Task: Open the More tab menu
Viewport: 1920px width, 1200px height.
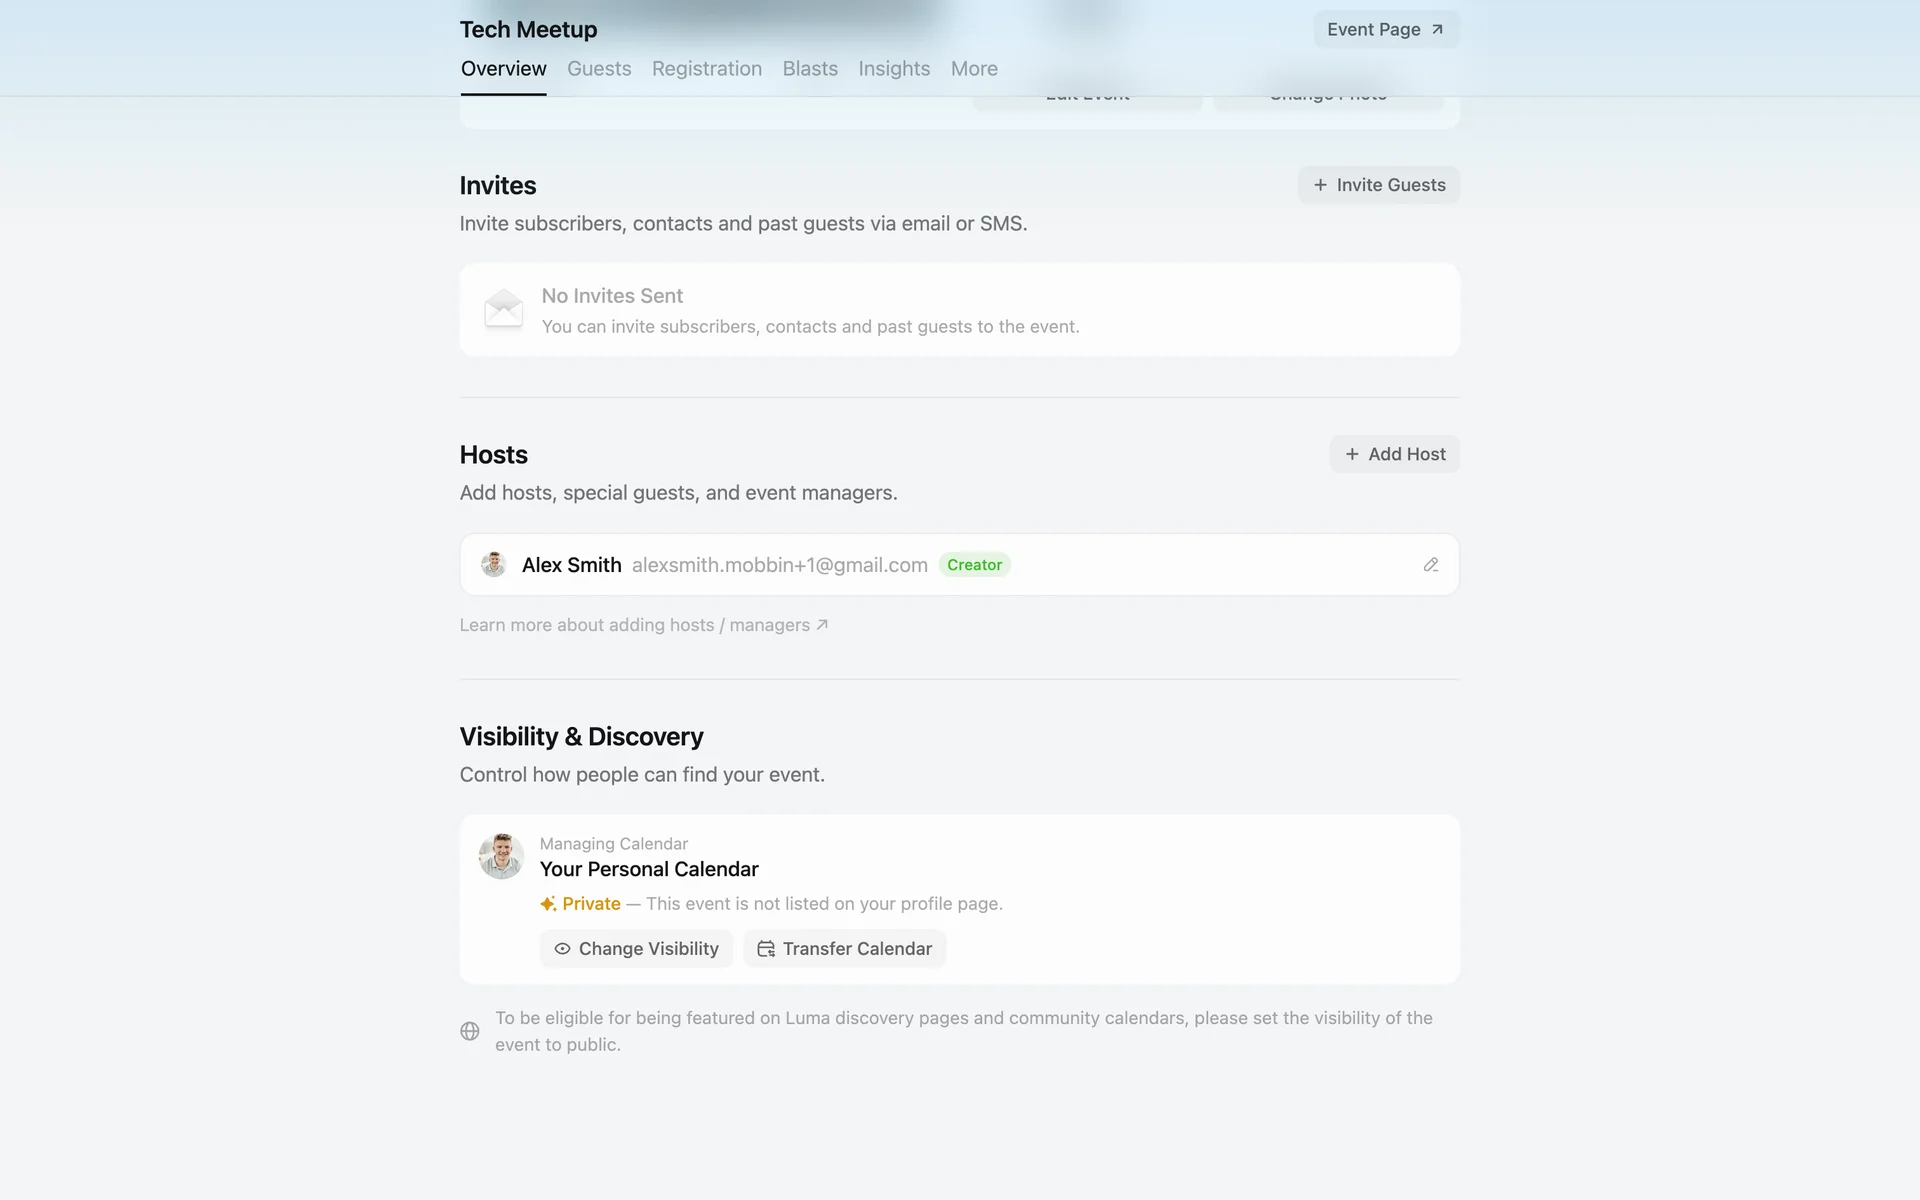Action: 974,69
